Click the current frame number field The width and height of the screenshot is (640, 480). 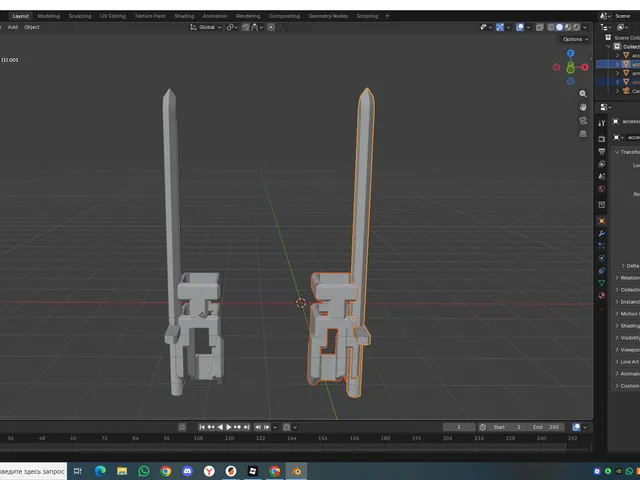click(459, 427)
